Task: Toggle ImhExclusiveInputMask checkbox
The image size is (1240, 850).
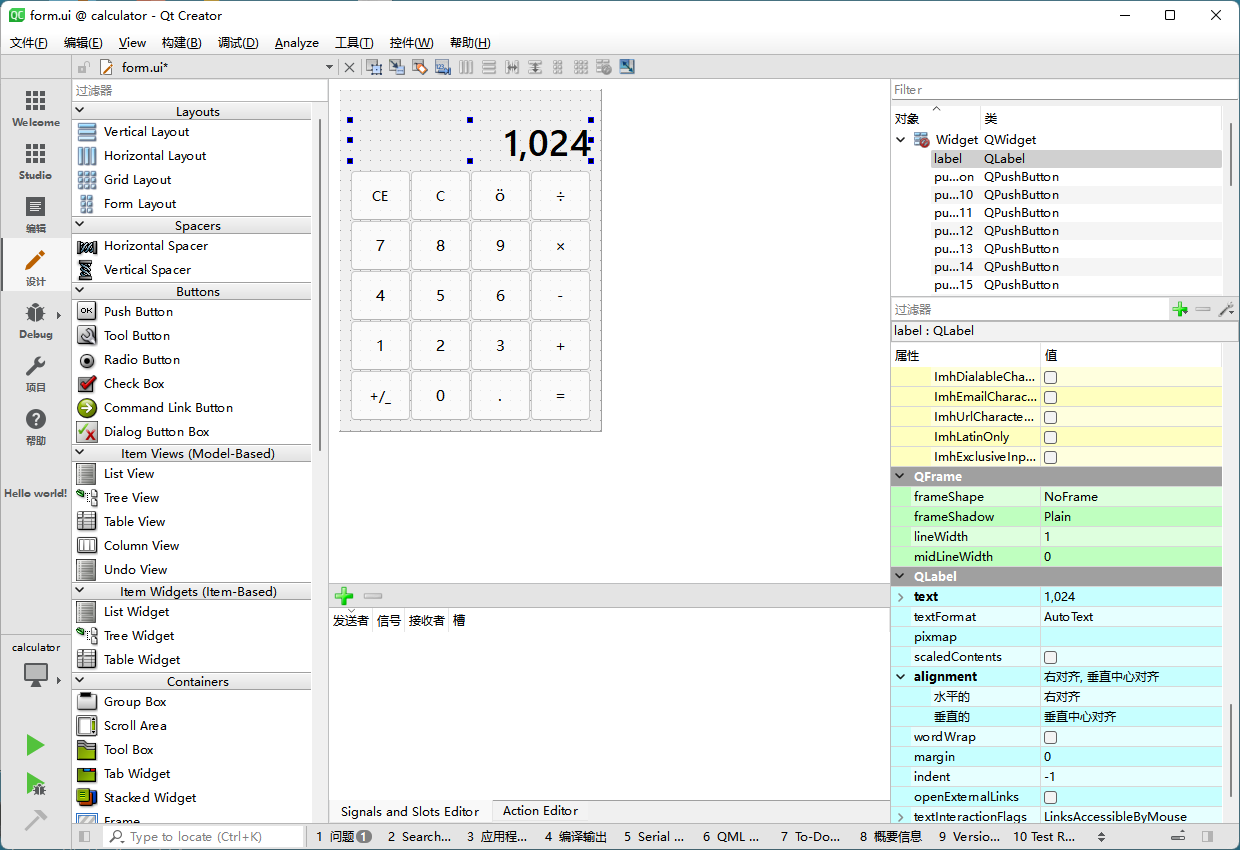Action: (x=1051, y=457)
